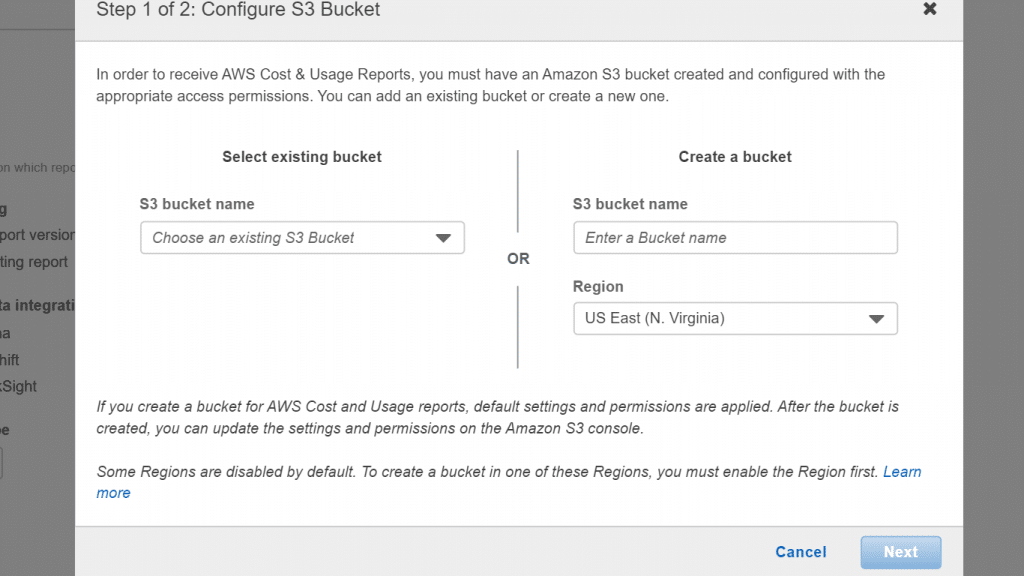Open the Region dropdown showing US East
The width and height of the screenshot is (1024, 576).
tap(735, 319)
